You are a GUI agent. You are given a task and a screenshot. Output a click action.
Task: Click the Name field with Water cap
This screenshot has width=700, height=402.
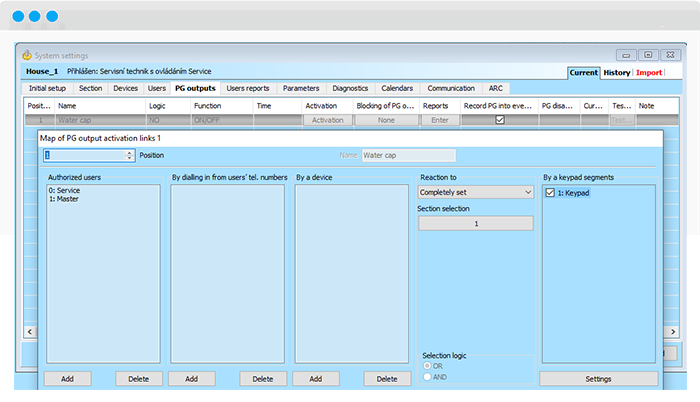(x=408, y=155)
